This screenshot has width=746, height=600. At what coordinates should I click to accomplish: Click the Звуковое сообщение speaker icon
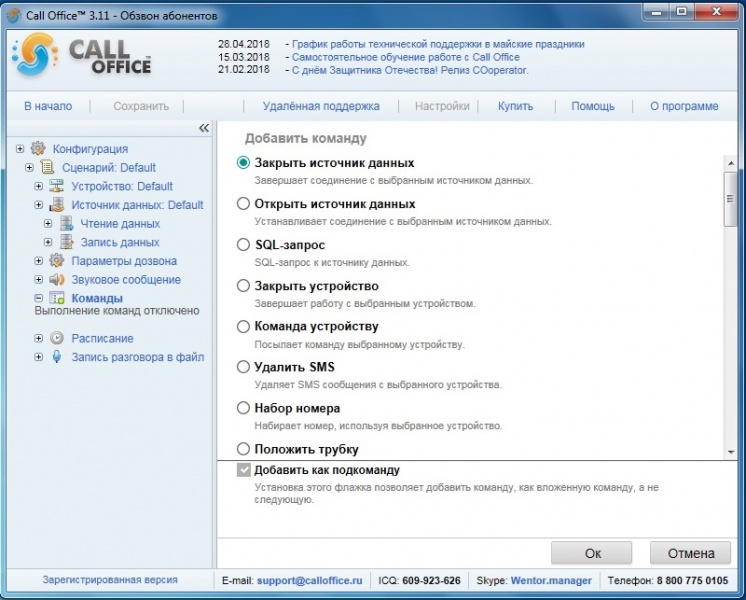[57, 279]
